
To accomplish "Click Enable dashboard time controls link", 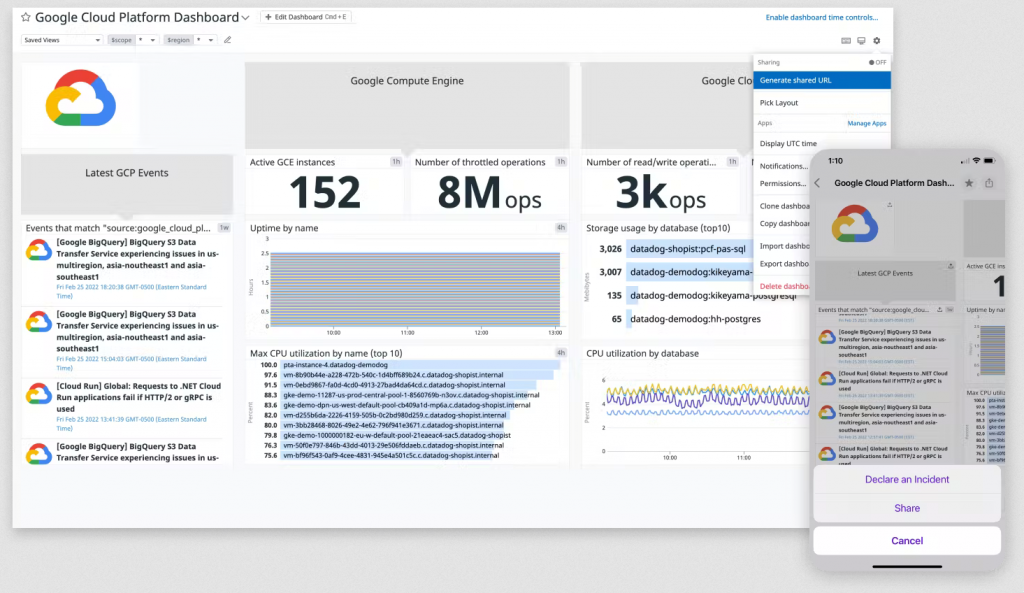I will (821, 17).
